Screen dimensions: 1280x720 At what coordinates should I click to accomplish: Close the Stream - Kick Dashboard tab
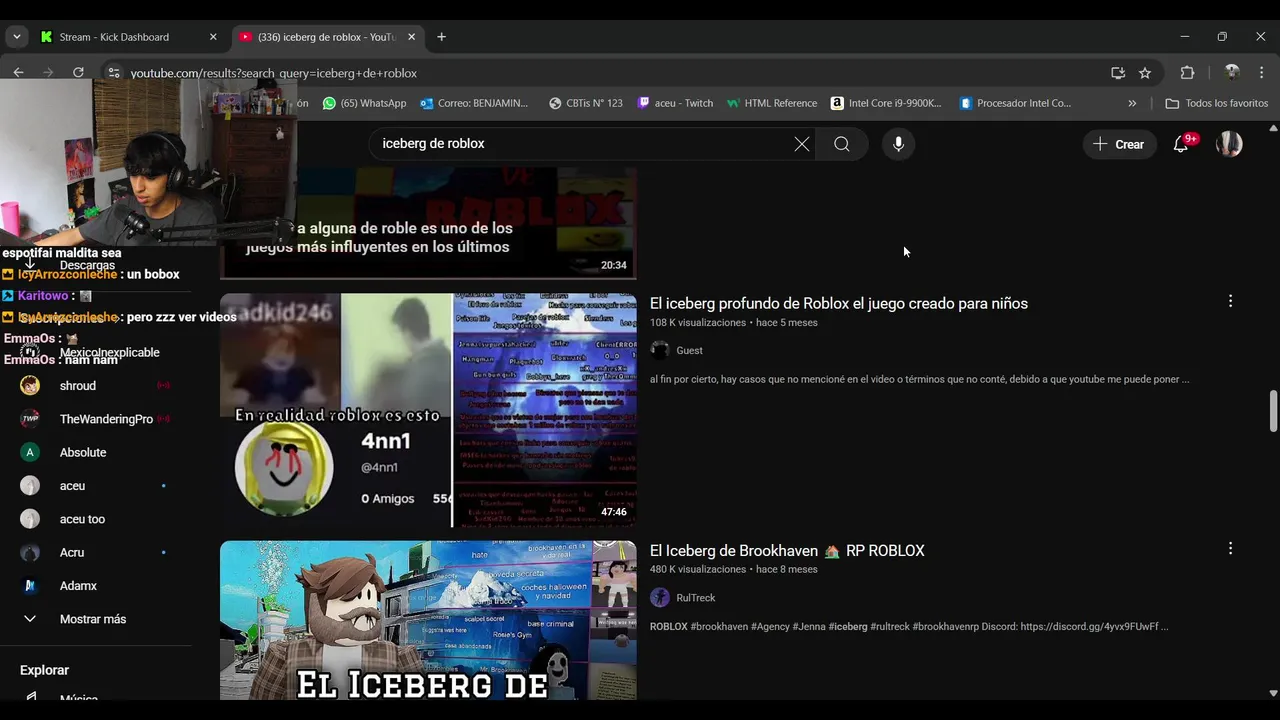click(x=213, y=37)
